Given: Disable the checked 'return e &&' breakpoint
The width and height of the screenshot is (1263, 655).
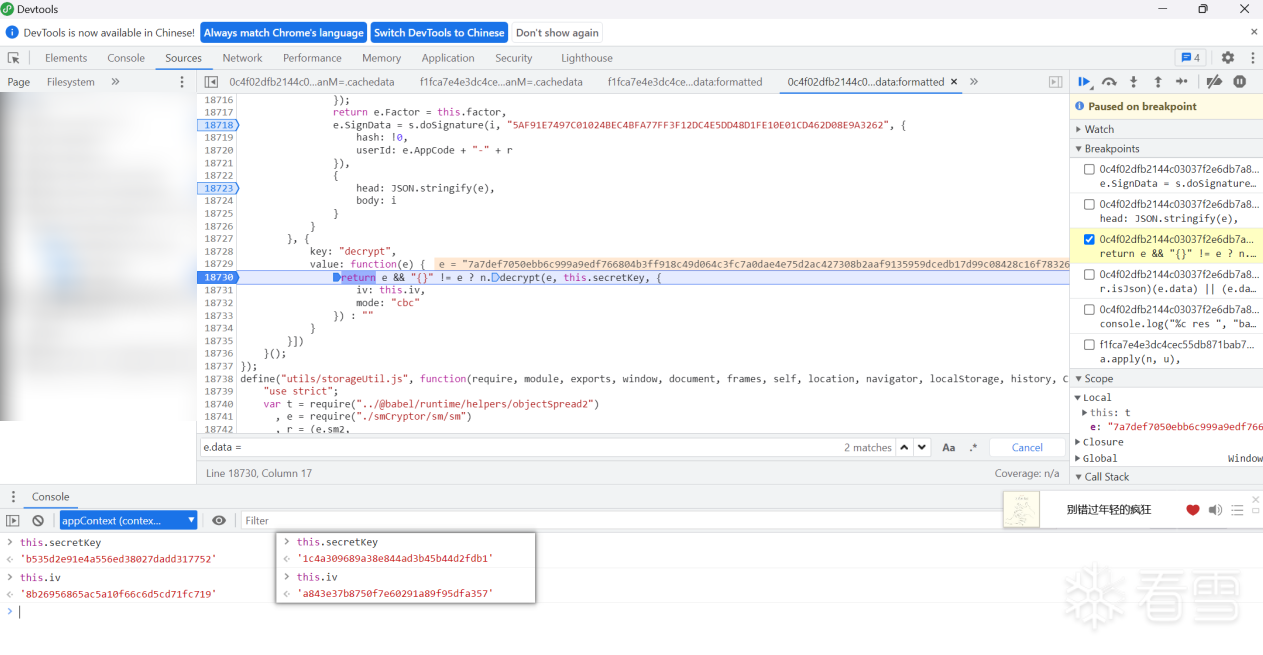Looking at the screenshot, I should point(1089,240).
